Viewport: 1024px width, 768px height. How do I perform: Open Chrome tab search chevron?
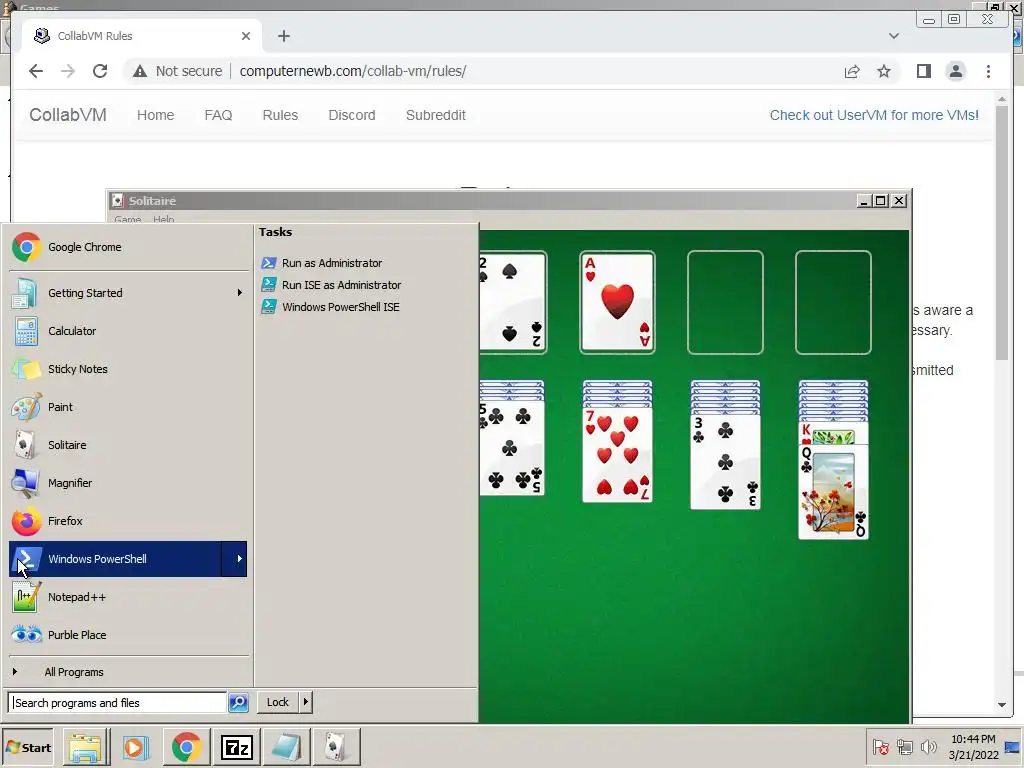coord(893,36)
